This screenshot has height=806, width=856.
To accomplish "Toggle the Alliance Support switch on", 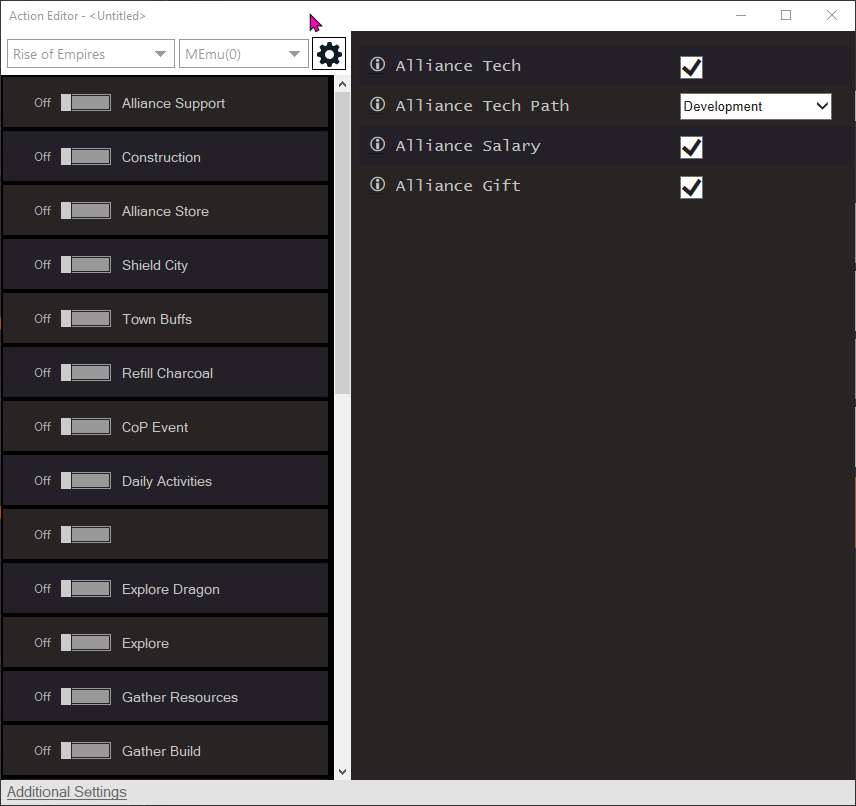I will point(86,103).
